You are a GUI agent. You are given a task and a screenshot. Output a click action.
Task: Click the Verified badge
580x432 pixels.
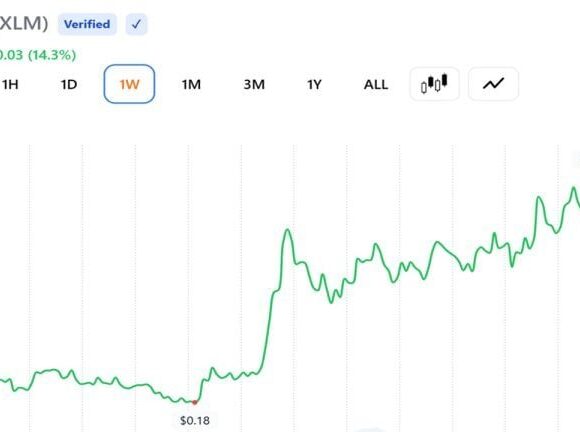[x=87, y=24]
